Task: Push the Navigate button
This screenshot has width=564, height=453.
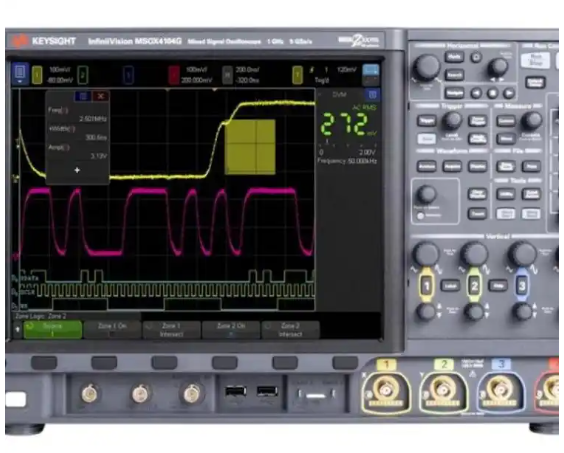Action: click(x=454, y=93)
